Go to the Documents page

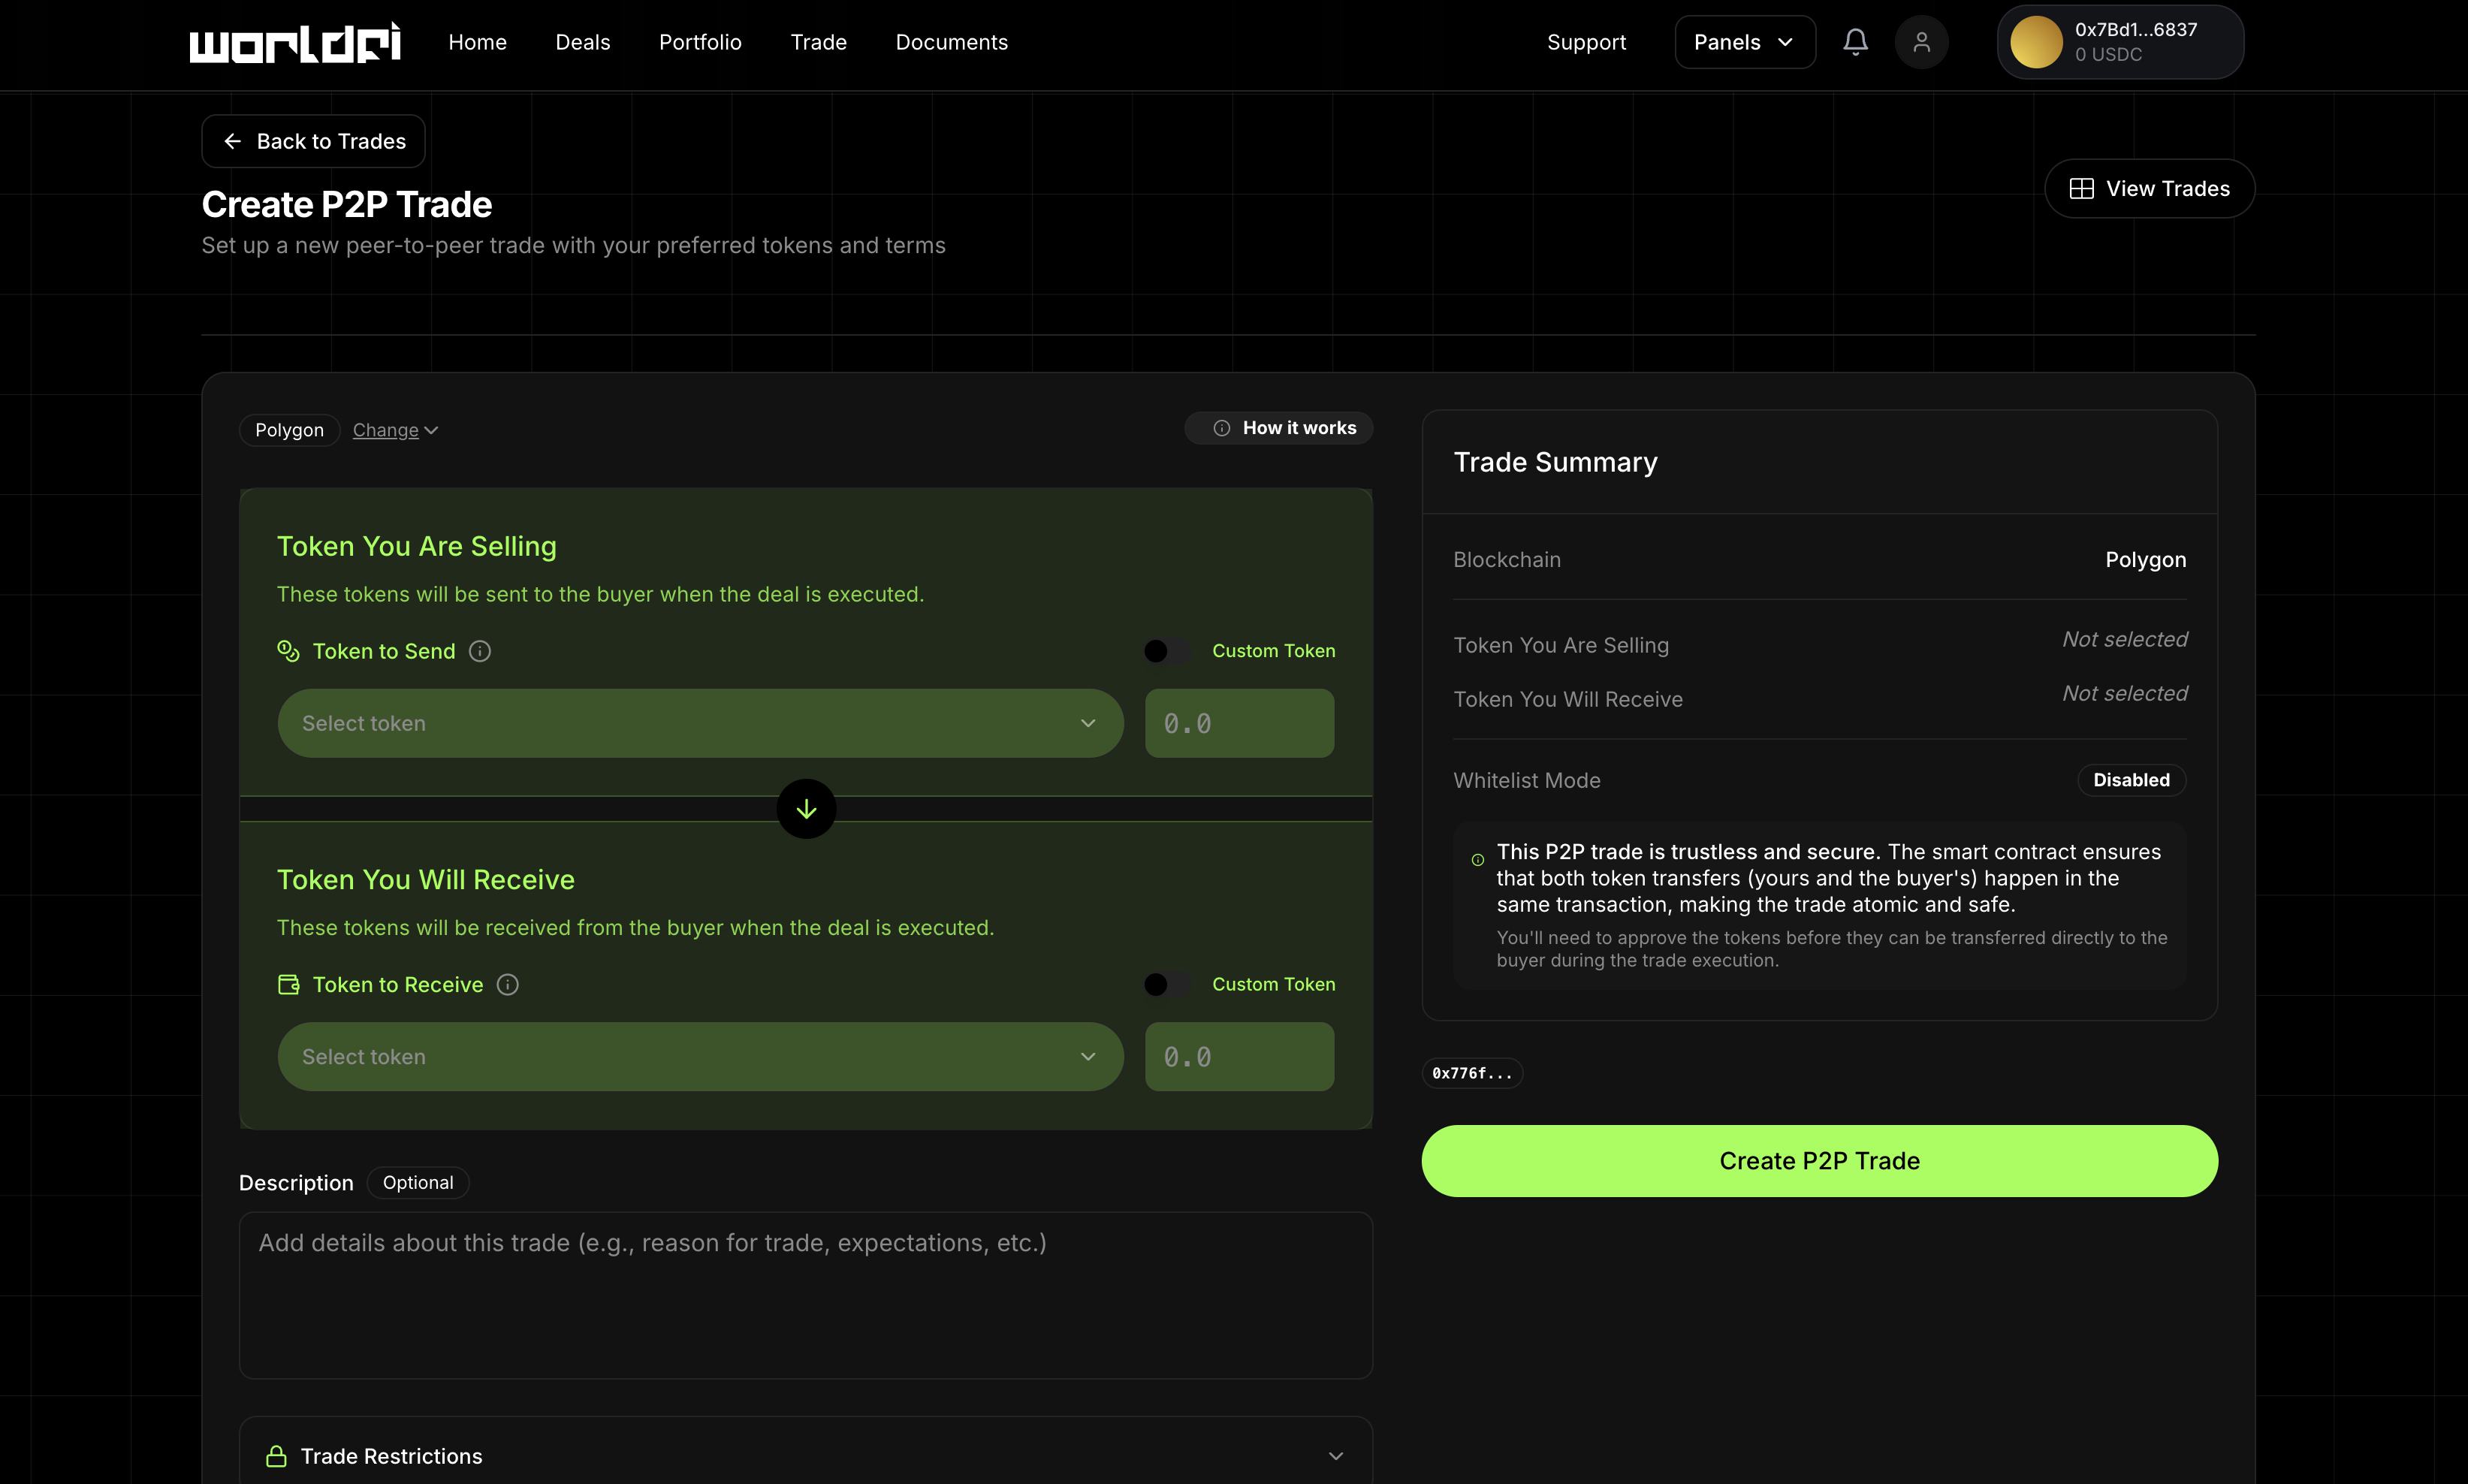click(x=951, y=42)
